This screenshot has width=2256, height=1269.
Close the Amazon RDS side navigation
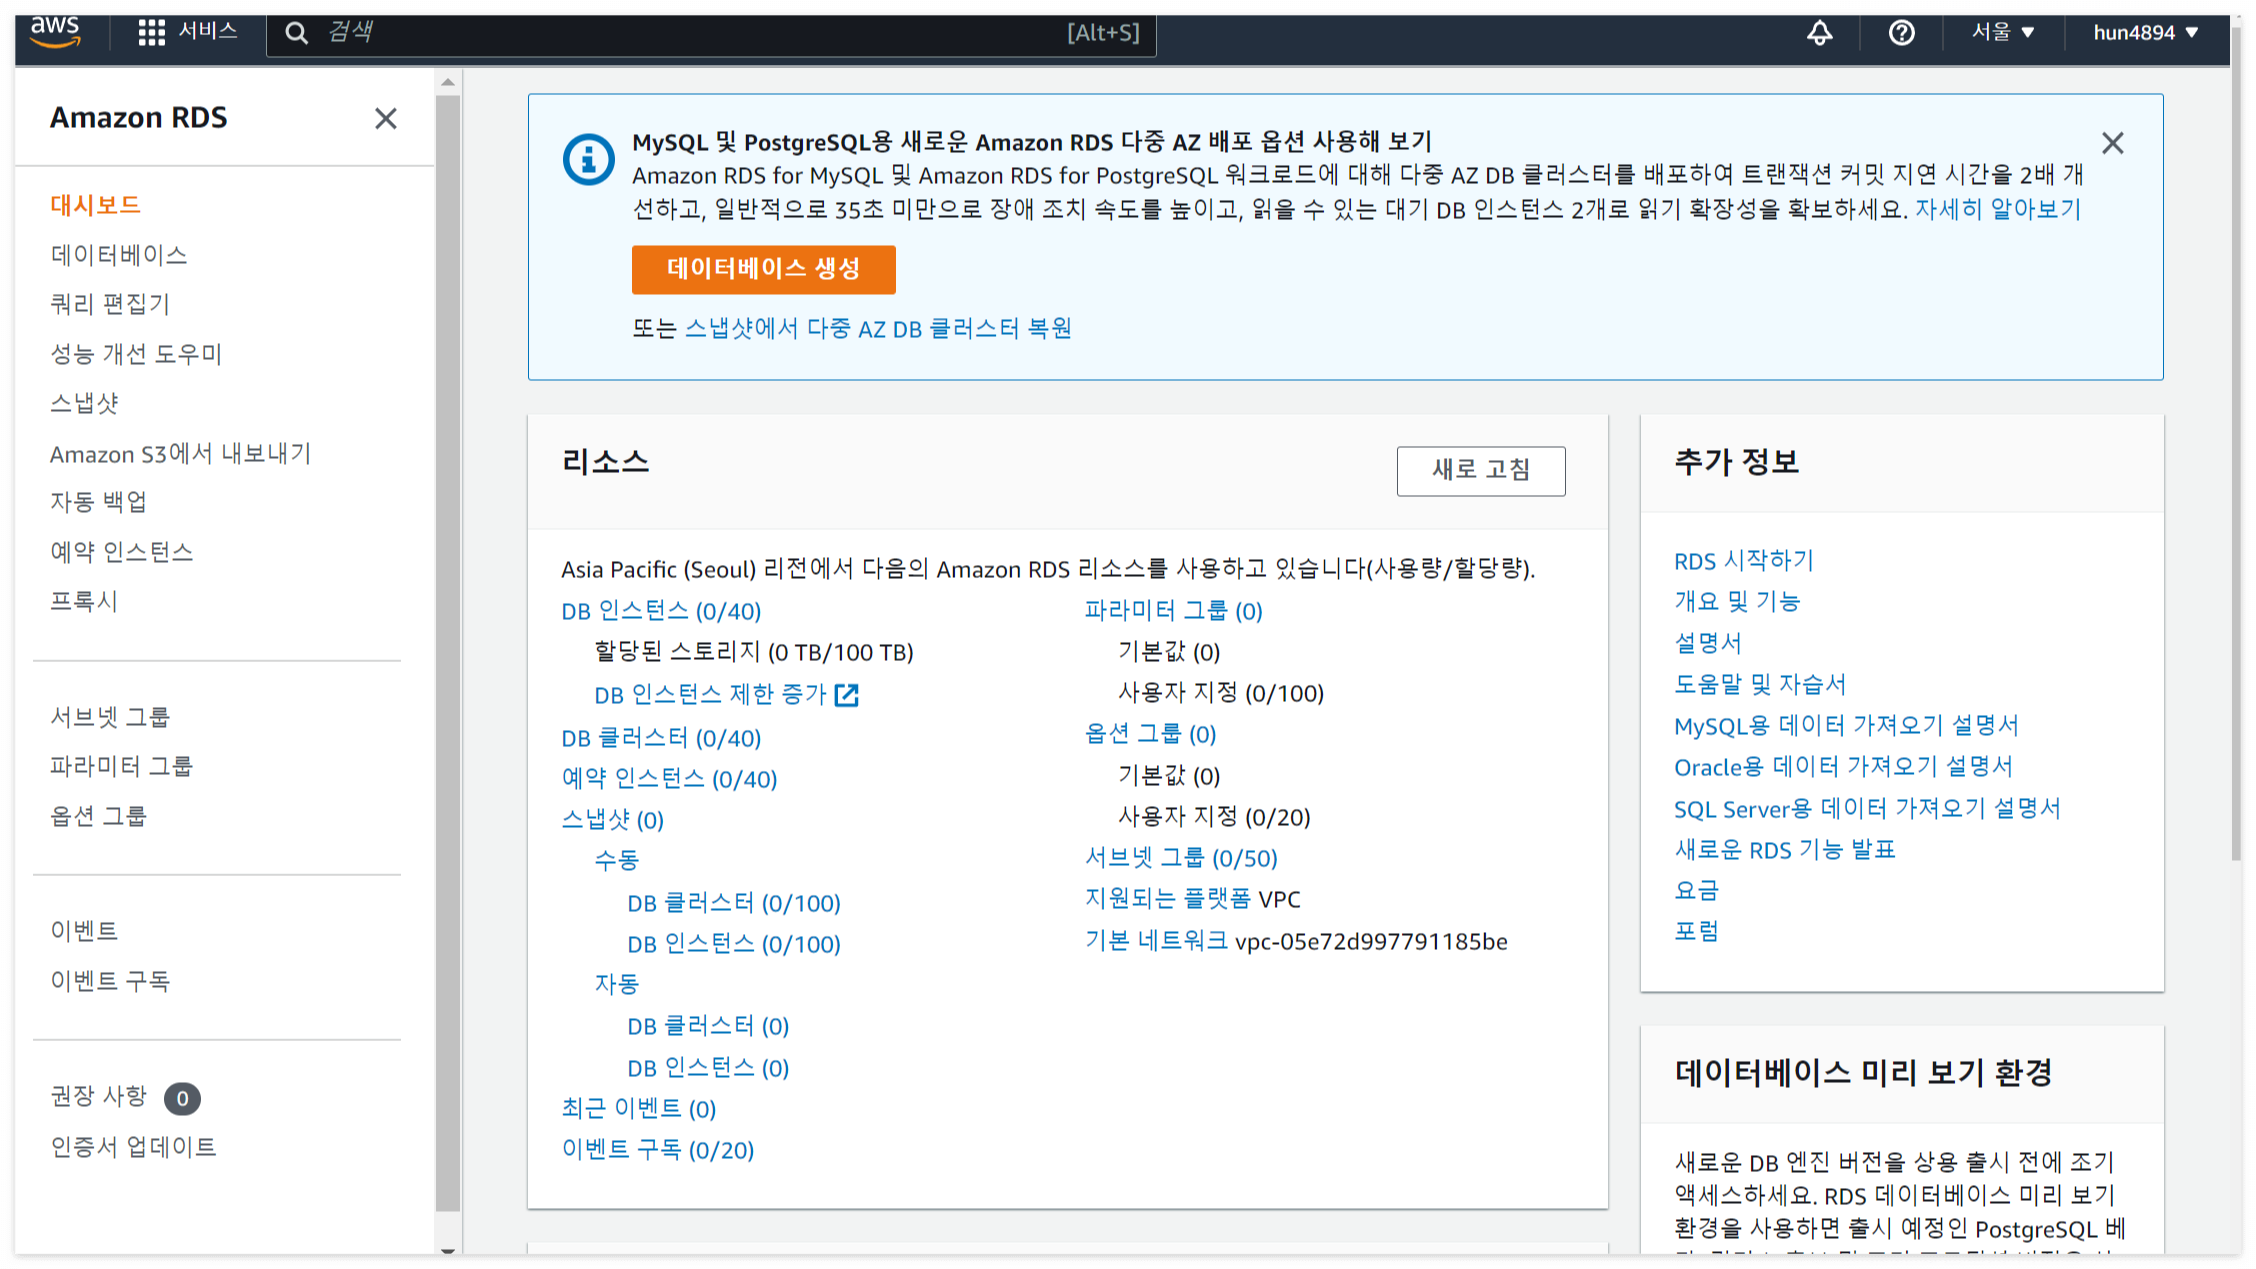point(385,119)
